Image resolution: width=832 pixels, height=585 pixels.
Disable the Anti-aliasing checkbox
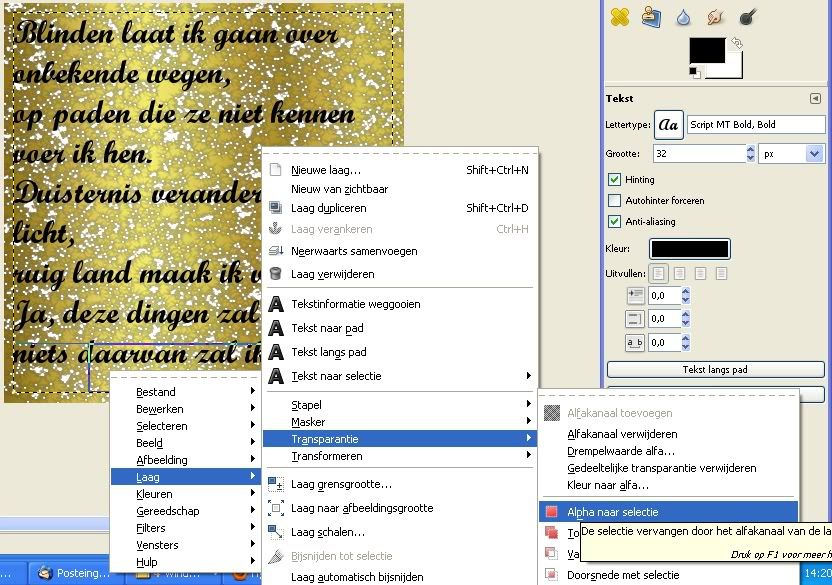[615, 222]
